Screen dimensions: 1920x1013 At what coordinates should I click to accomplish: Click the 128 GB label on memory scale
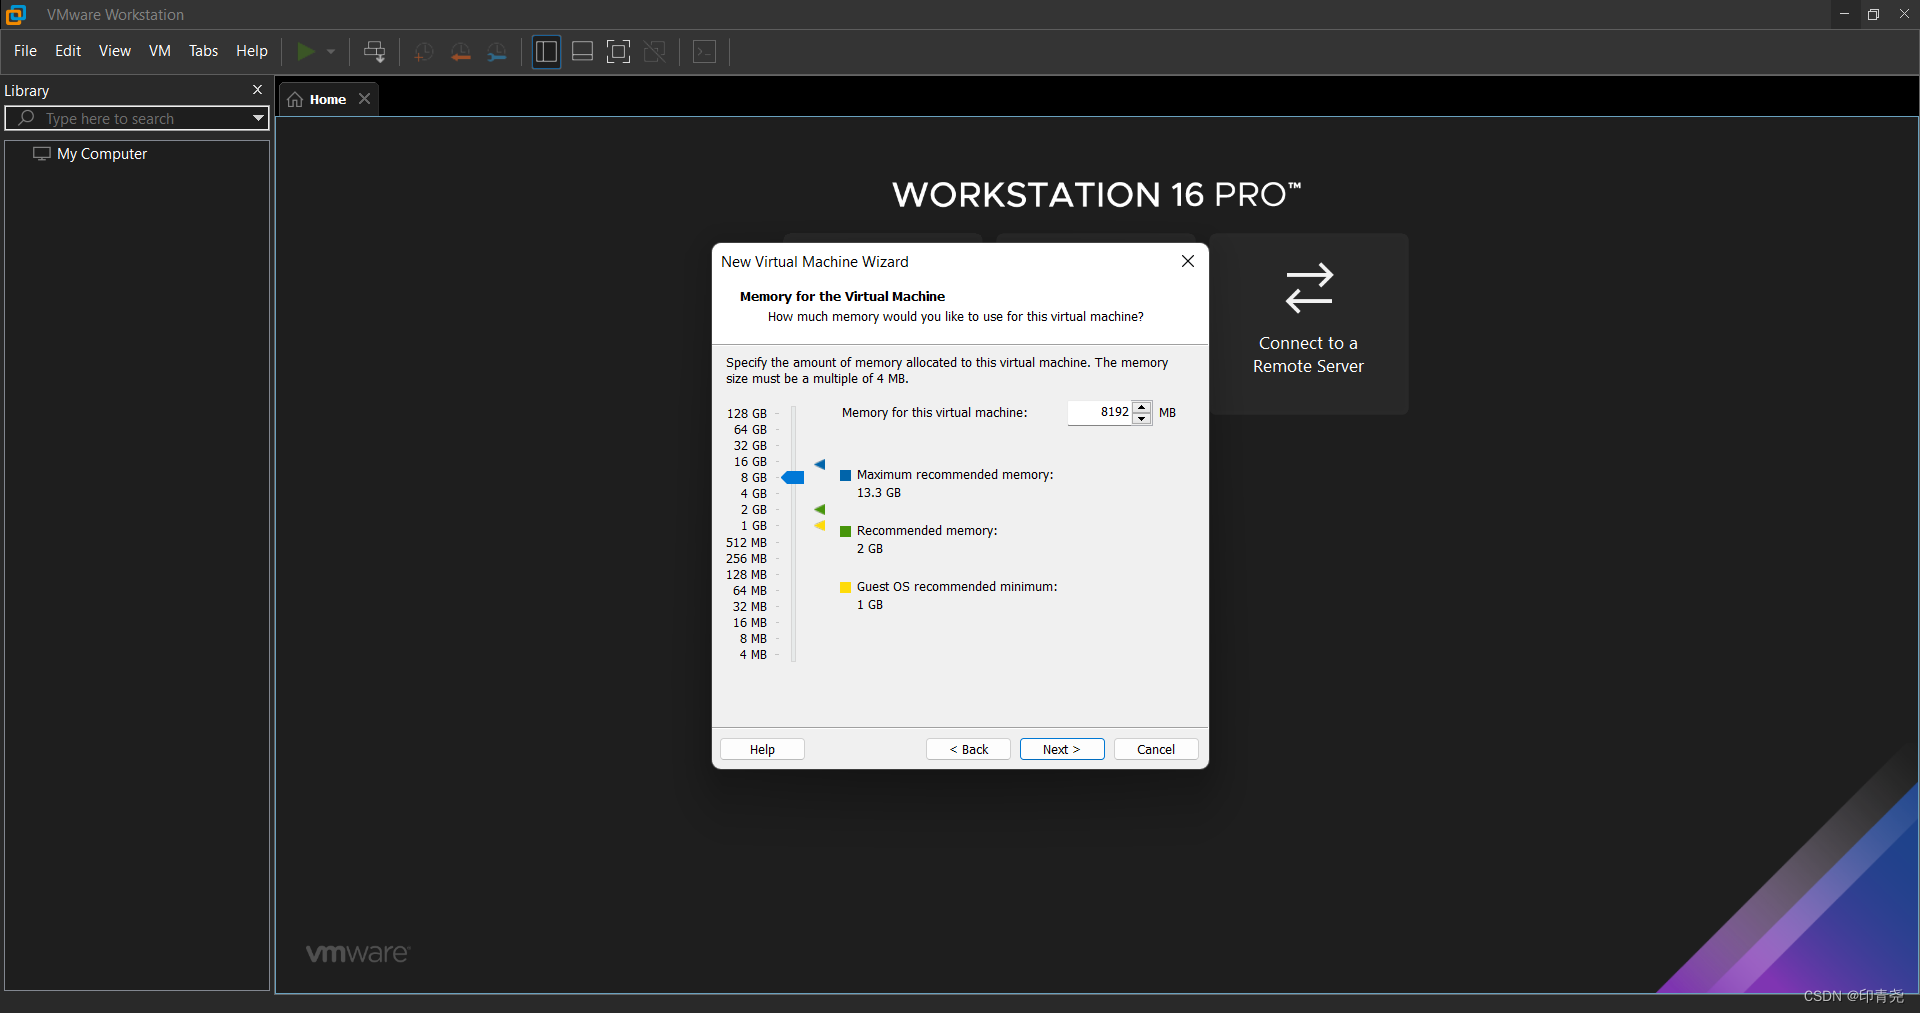click(747, 413)
